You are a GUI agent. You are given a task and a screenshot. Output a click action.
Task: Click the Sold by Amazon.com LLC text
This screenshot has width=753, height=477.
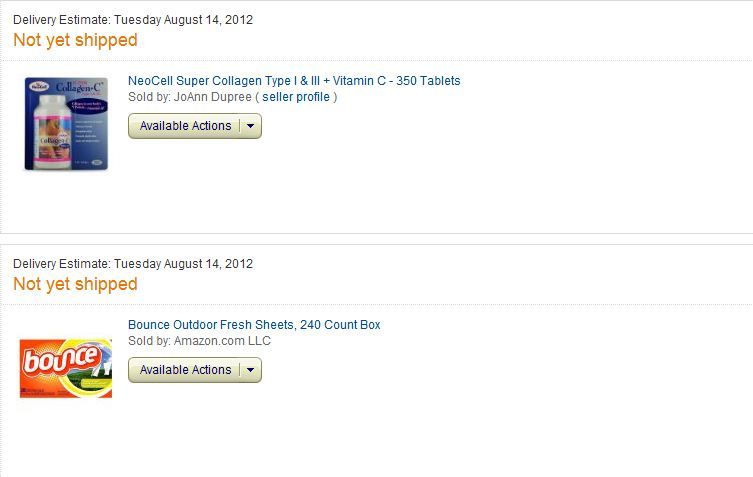(x=199, y=341)
